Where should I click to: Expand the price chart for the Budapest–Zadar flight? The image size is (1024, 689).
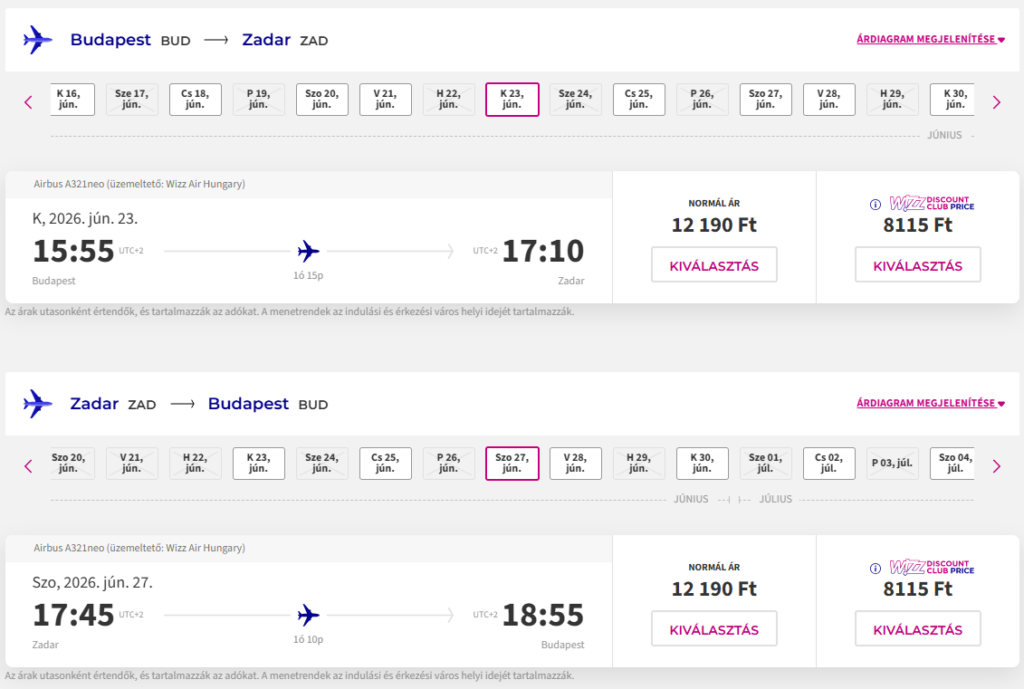930,40
